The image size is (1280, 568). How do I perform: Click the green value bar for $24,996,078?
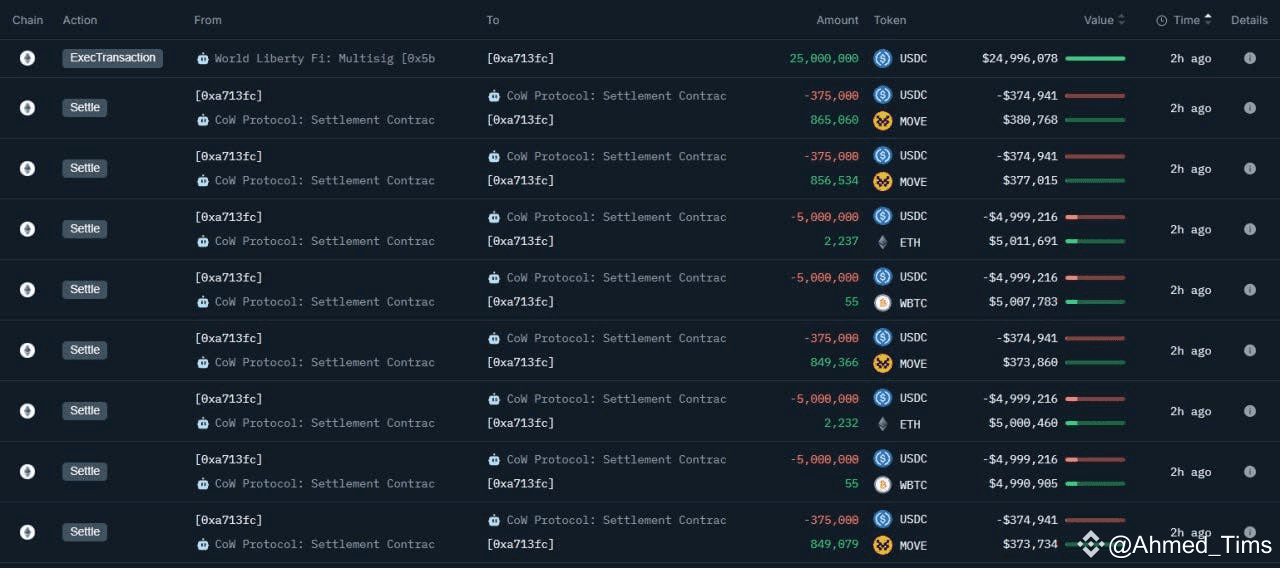click(1095, 58)
